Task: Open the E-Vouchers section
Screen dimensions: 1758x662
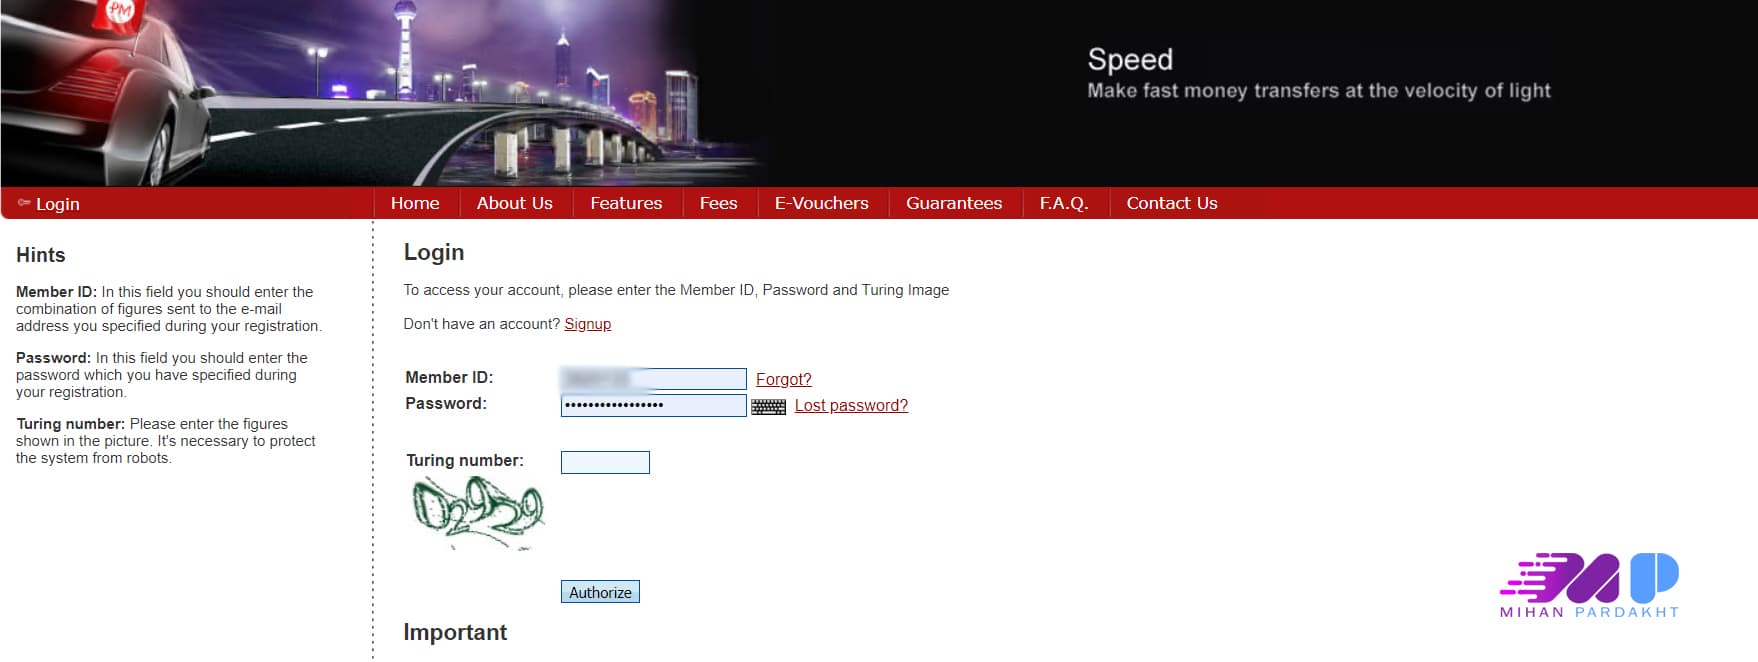Action: click(821, 203)
